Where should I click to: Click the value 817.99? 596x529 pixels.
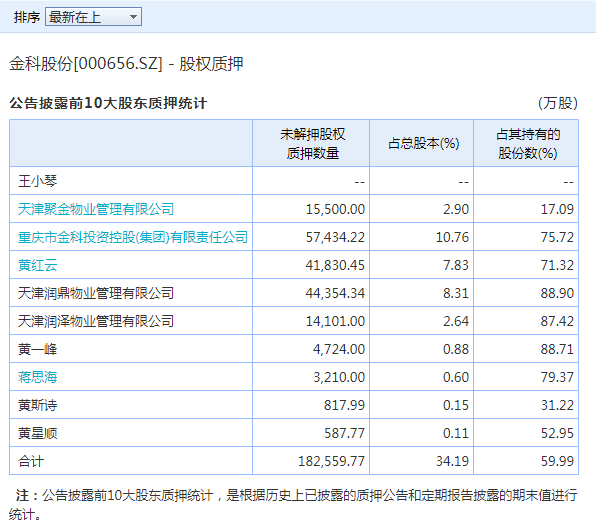(344, 405)
